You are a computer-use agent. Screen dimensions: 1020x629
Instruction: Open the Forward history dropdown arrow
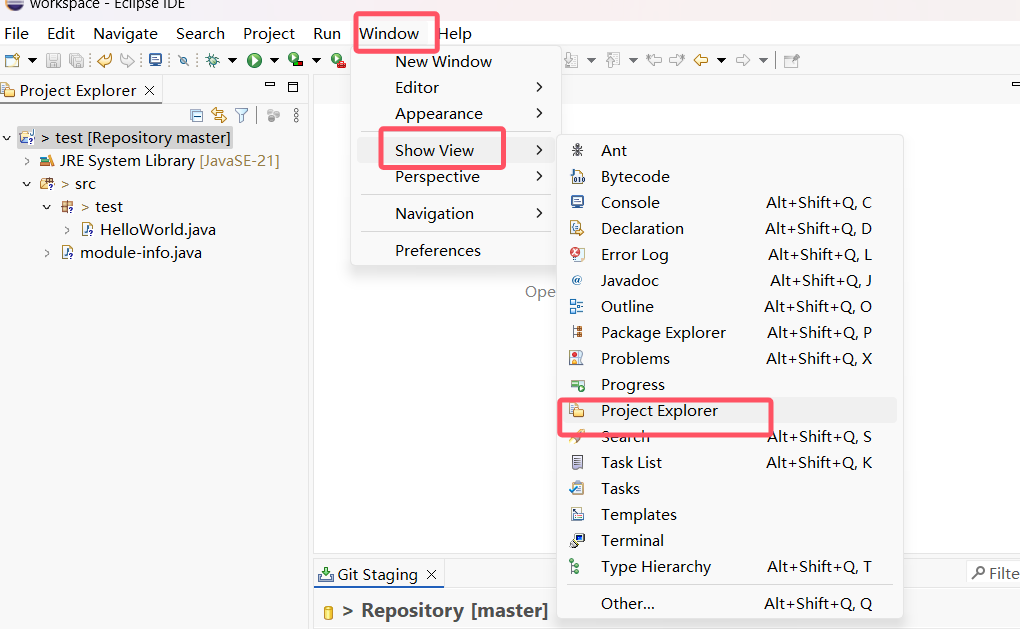coord(763,60)
